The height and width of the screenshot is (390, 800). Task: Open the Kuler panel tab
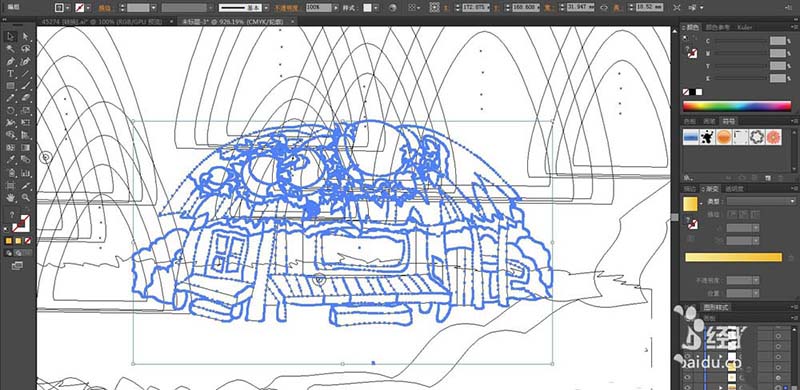744,27
